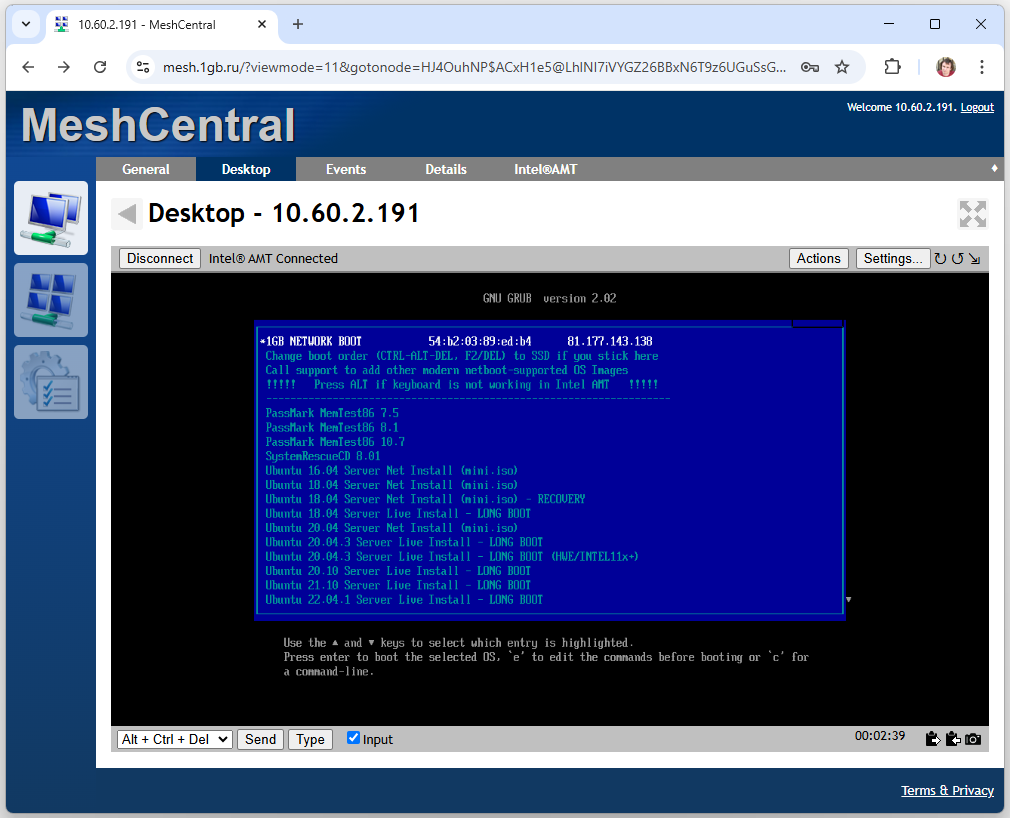
Task: Open the Intel®AMT tab
Action: click(x=545, y=169)
